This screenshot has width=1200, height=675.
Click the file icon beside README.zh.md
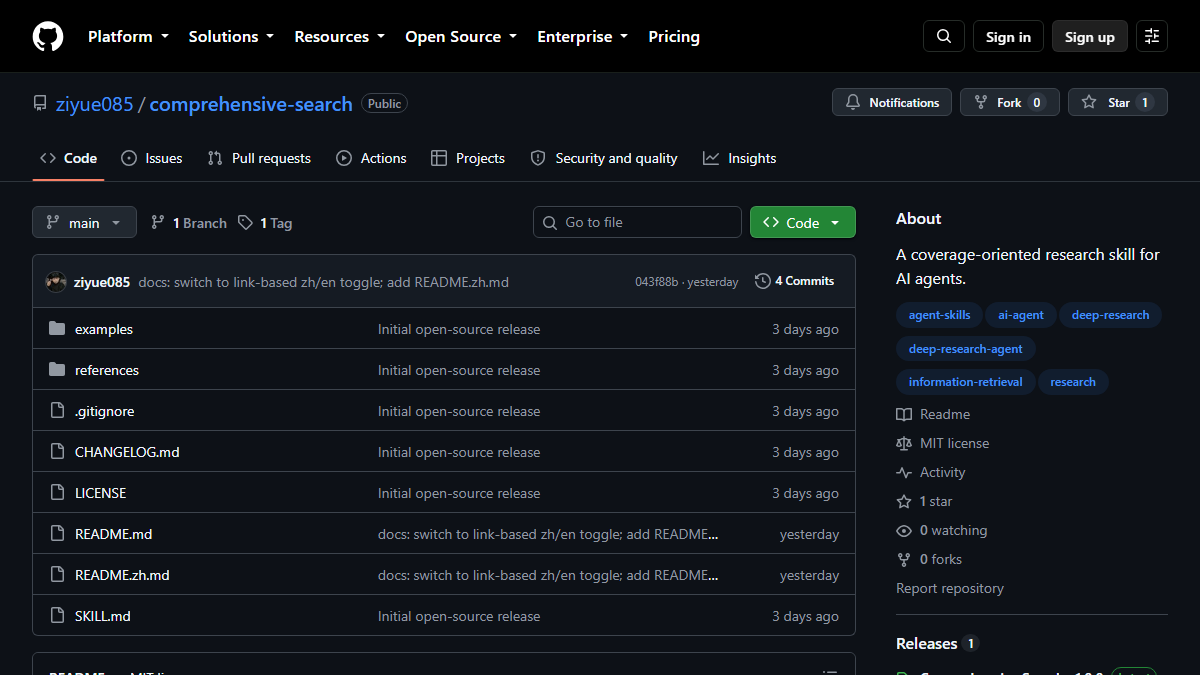(57, 575)
